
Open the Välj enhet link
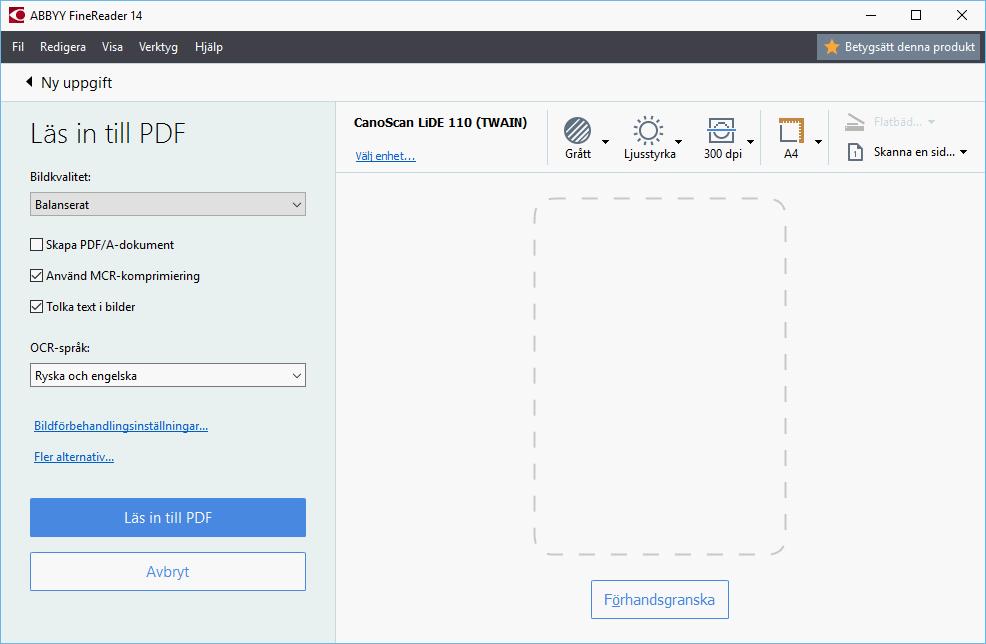(385, 156)
